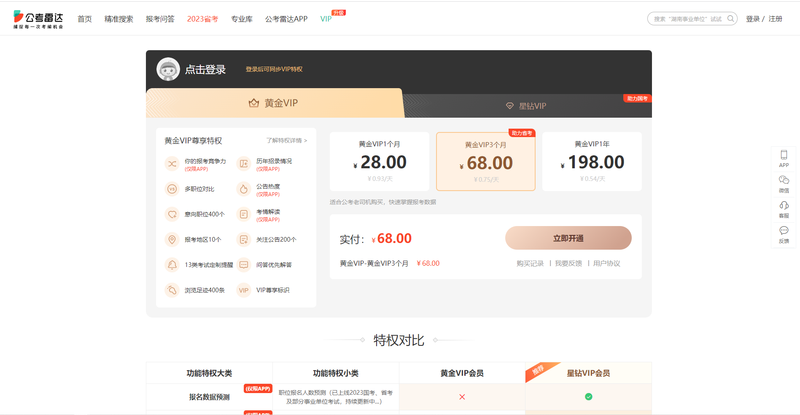Switch to the 星钻VIP tab
This screenshot has width=800, height=415.
click(x=528, y=106)
